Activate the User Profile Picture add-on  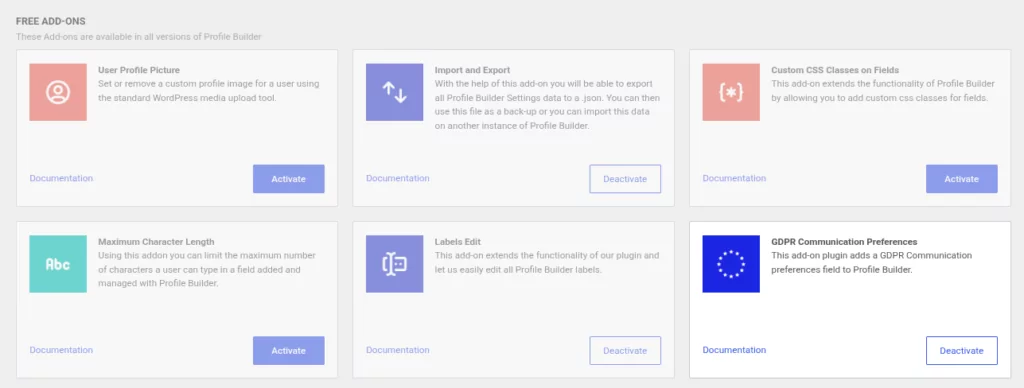pyautogui.click(x=289, y=179)
